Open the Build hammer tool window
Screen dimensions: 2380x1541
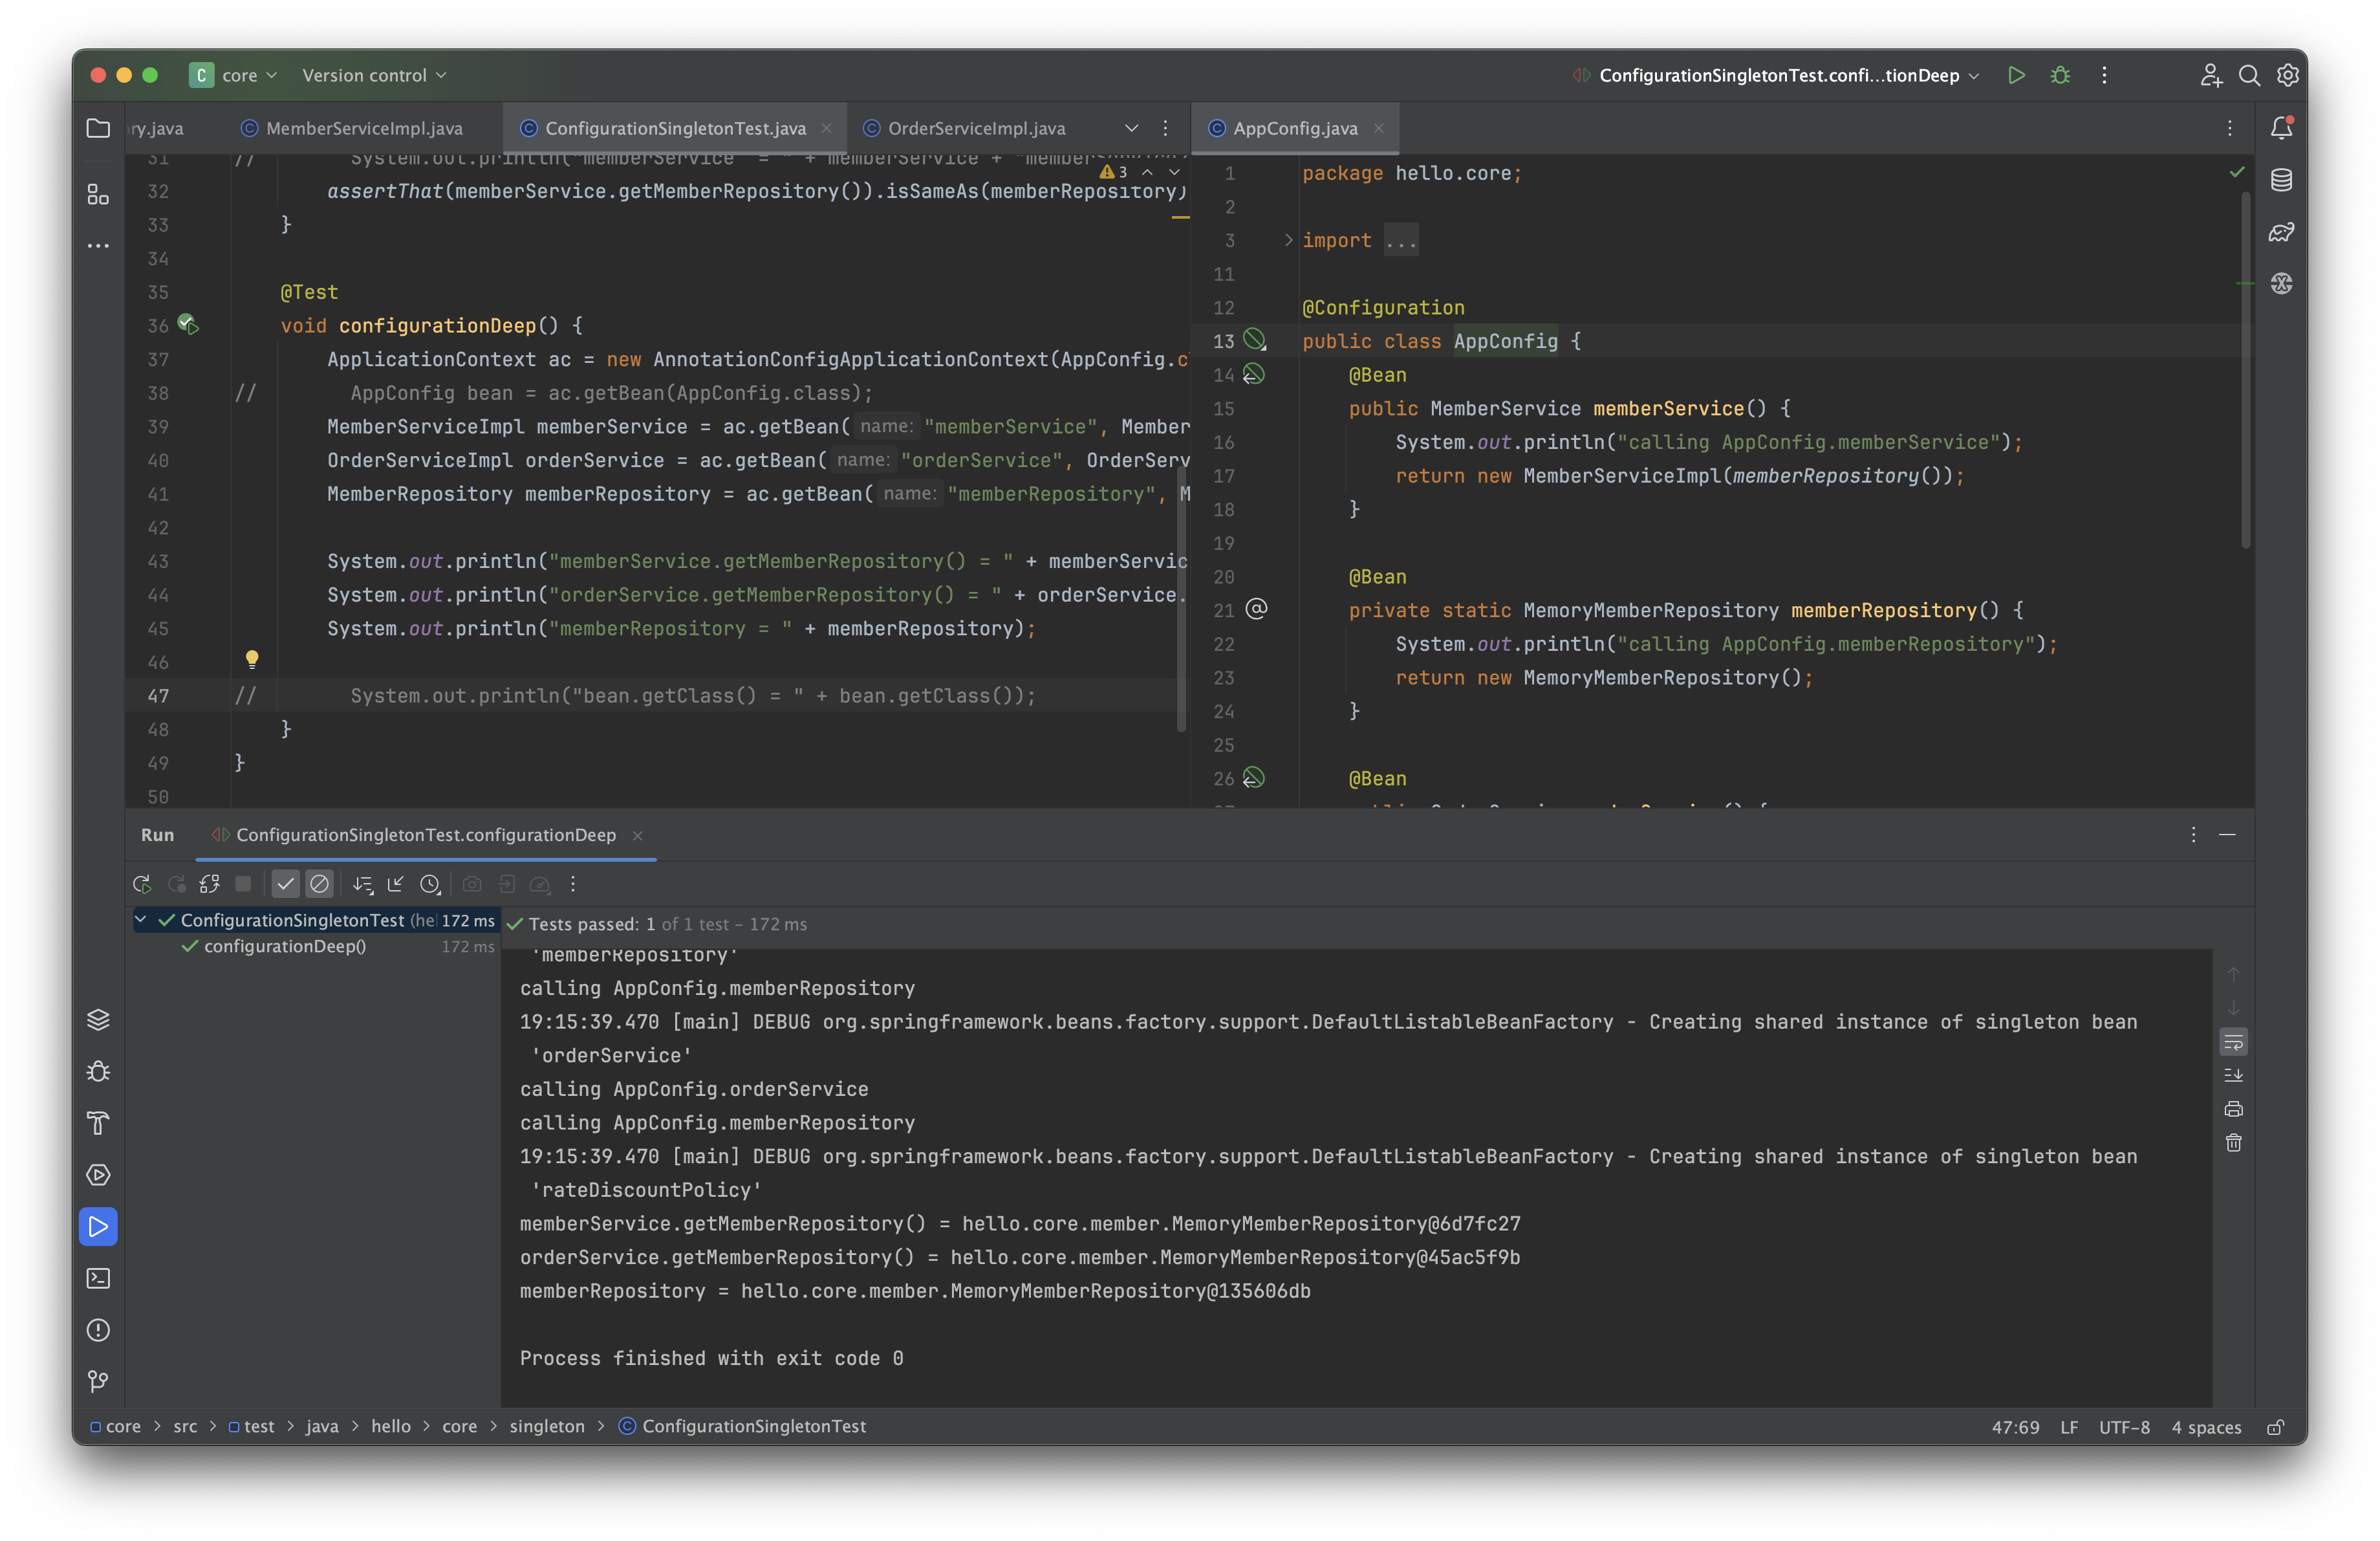[98, 1123]
